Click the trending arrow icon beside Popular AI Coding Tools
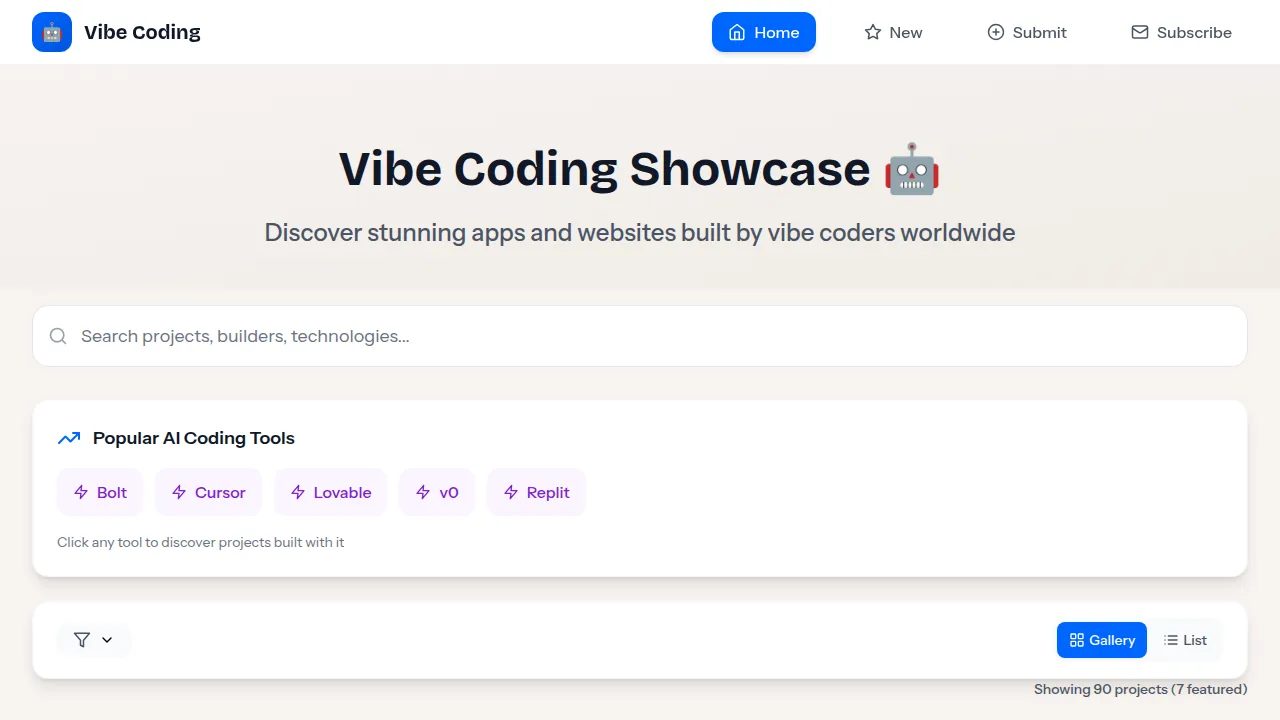This screenshot has height=720, width=1280. point(69,438)
